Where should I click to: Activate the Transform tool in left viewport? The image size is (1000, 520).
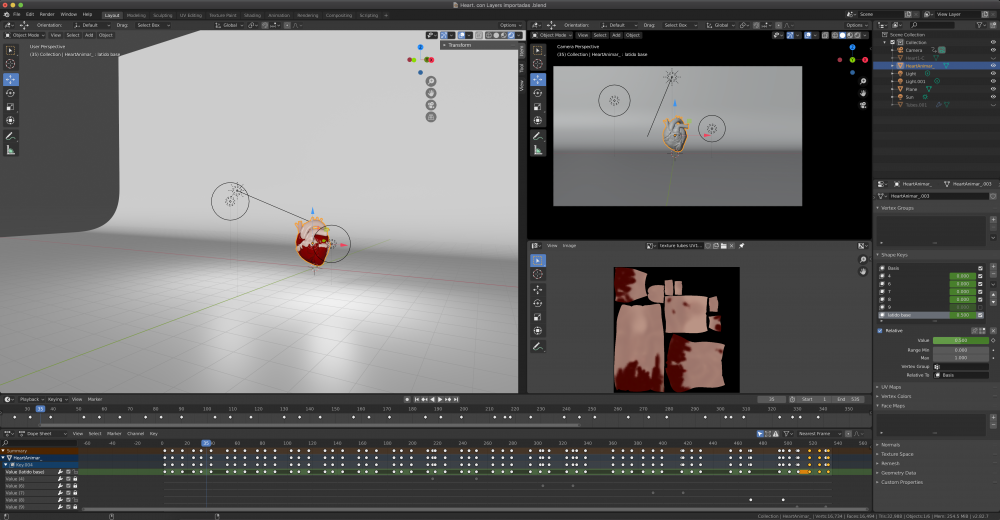click(10, 121)
